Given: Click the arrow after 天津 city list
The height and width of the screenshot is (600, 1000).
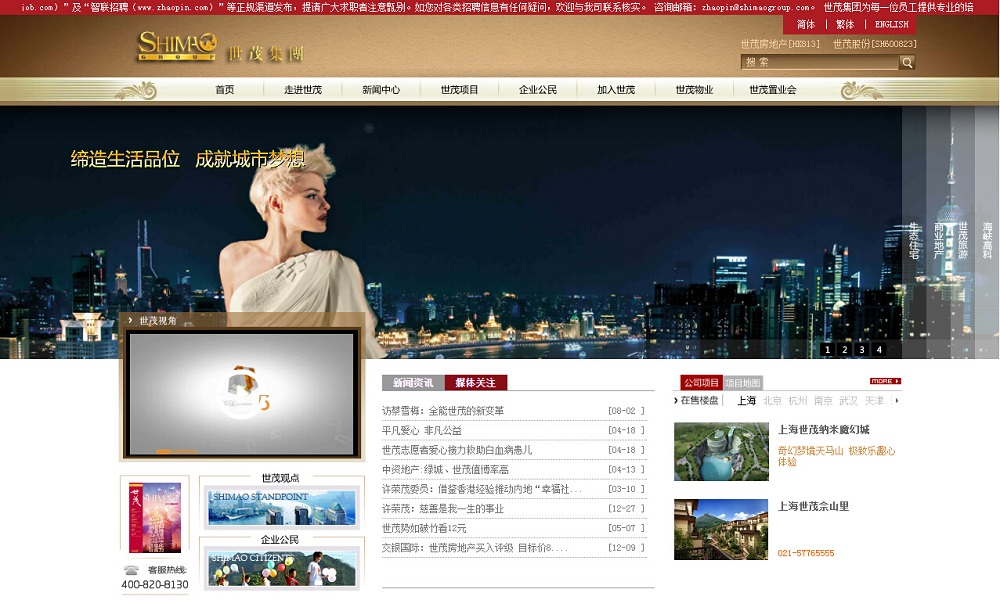Looking at the screenshot, I should pyautogui.click(x=897, y=400).
